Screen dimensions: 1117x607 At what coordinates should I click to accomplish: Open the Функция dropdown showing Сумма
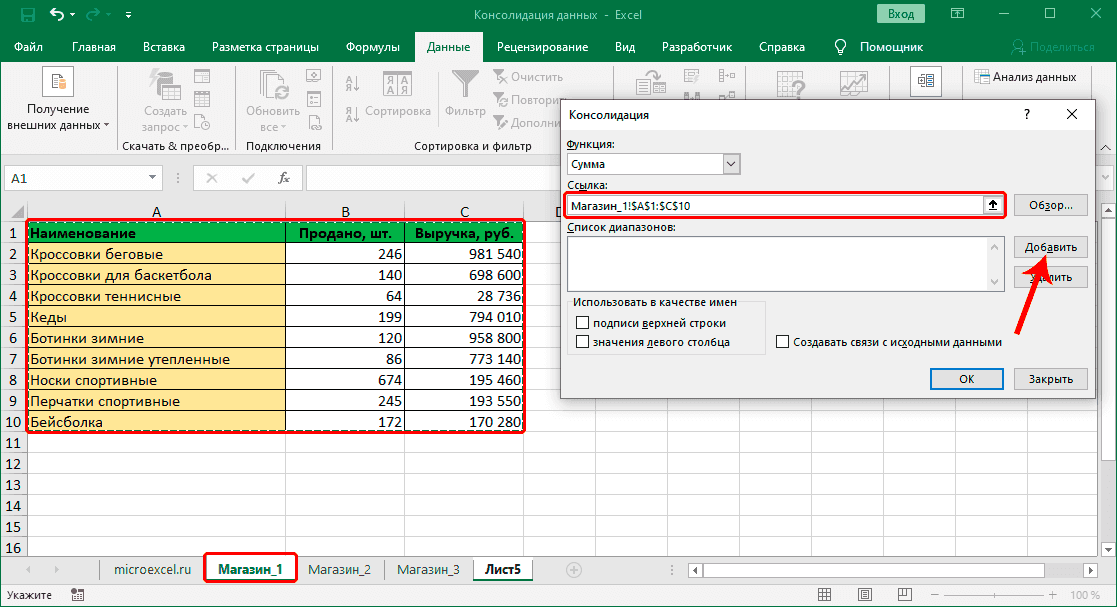(731, 164)
